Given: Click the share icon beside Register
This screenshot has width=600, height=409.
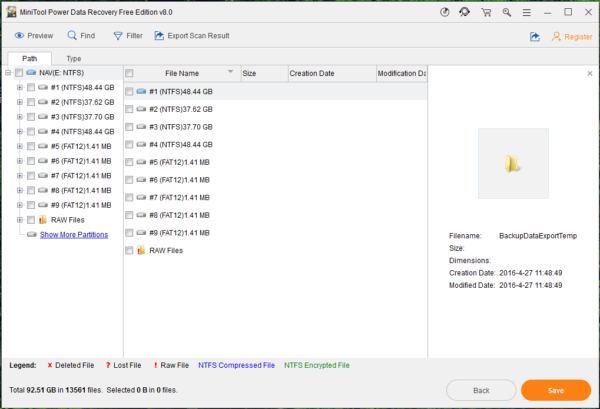Looking at the screenshot, I should (x=535, y=37).
